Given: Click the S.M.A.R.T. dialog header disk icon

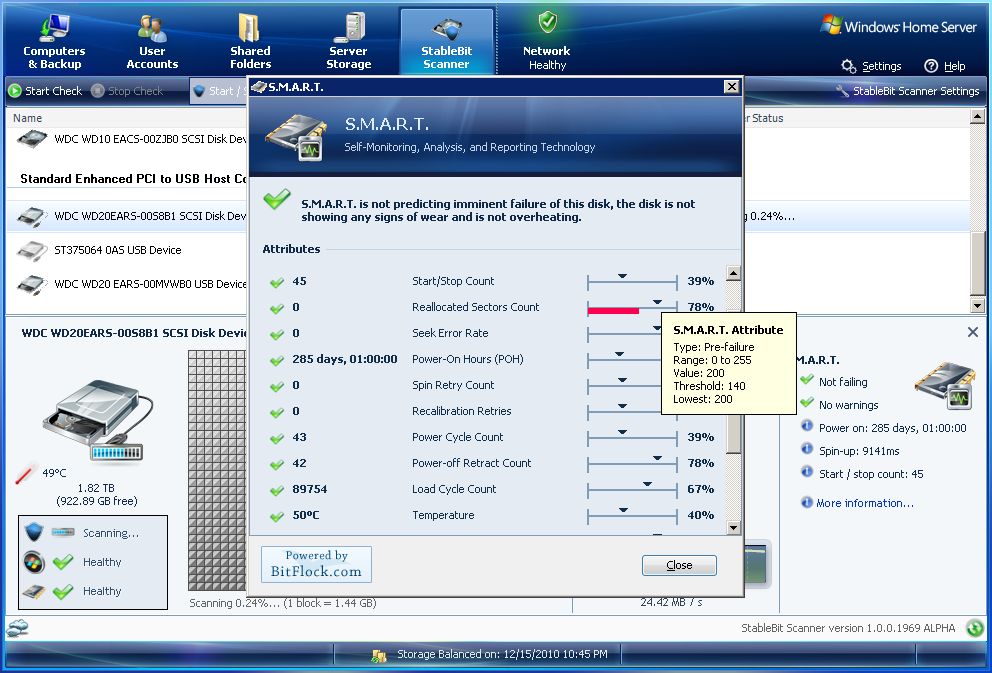Looking at the screenshot, I should click(296, 137).
